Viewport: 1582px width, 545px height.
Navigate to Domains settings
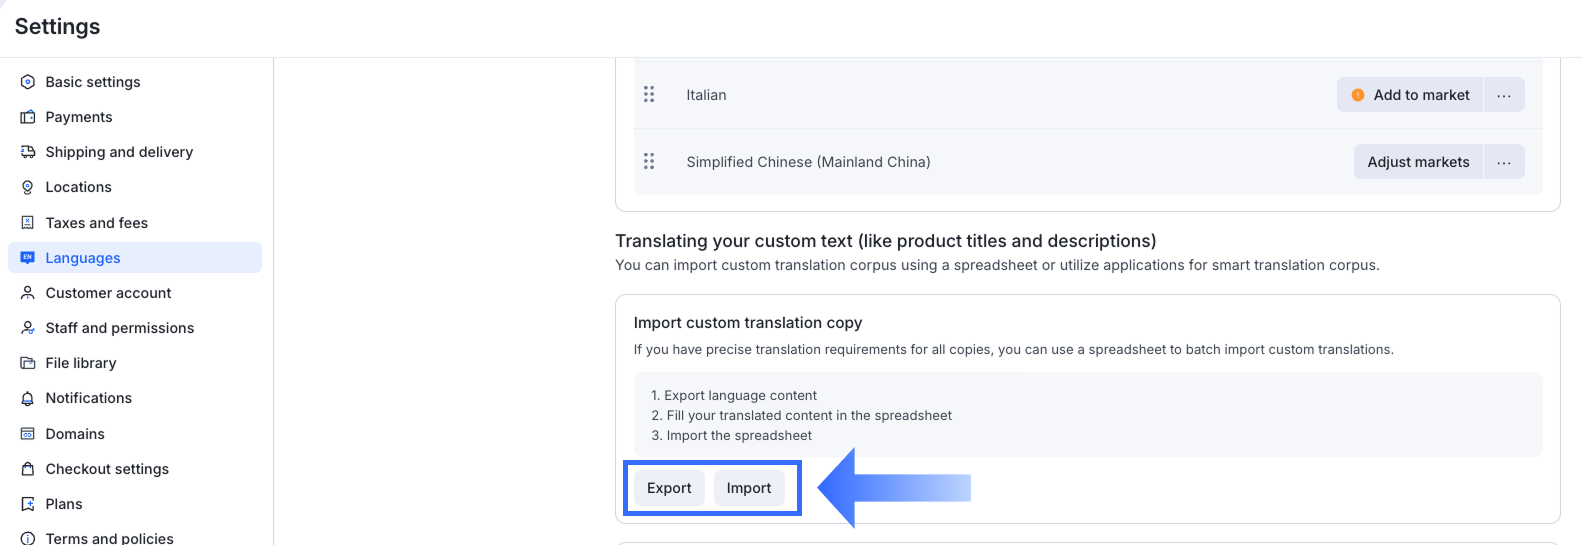tap(75, 434)
